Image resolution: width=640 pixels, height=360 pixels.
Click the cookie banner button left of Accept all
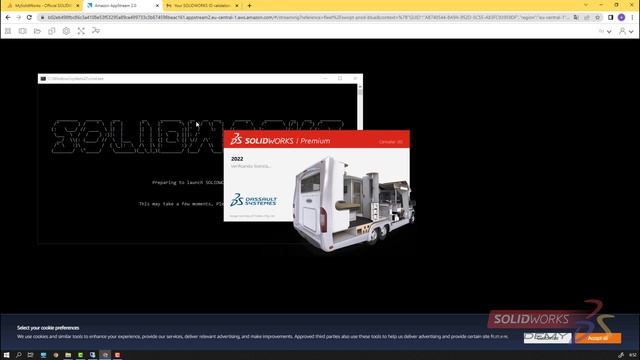click(547, 338)
